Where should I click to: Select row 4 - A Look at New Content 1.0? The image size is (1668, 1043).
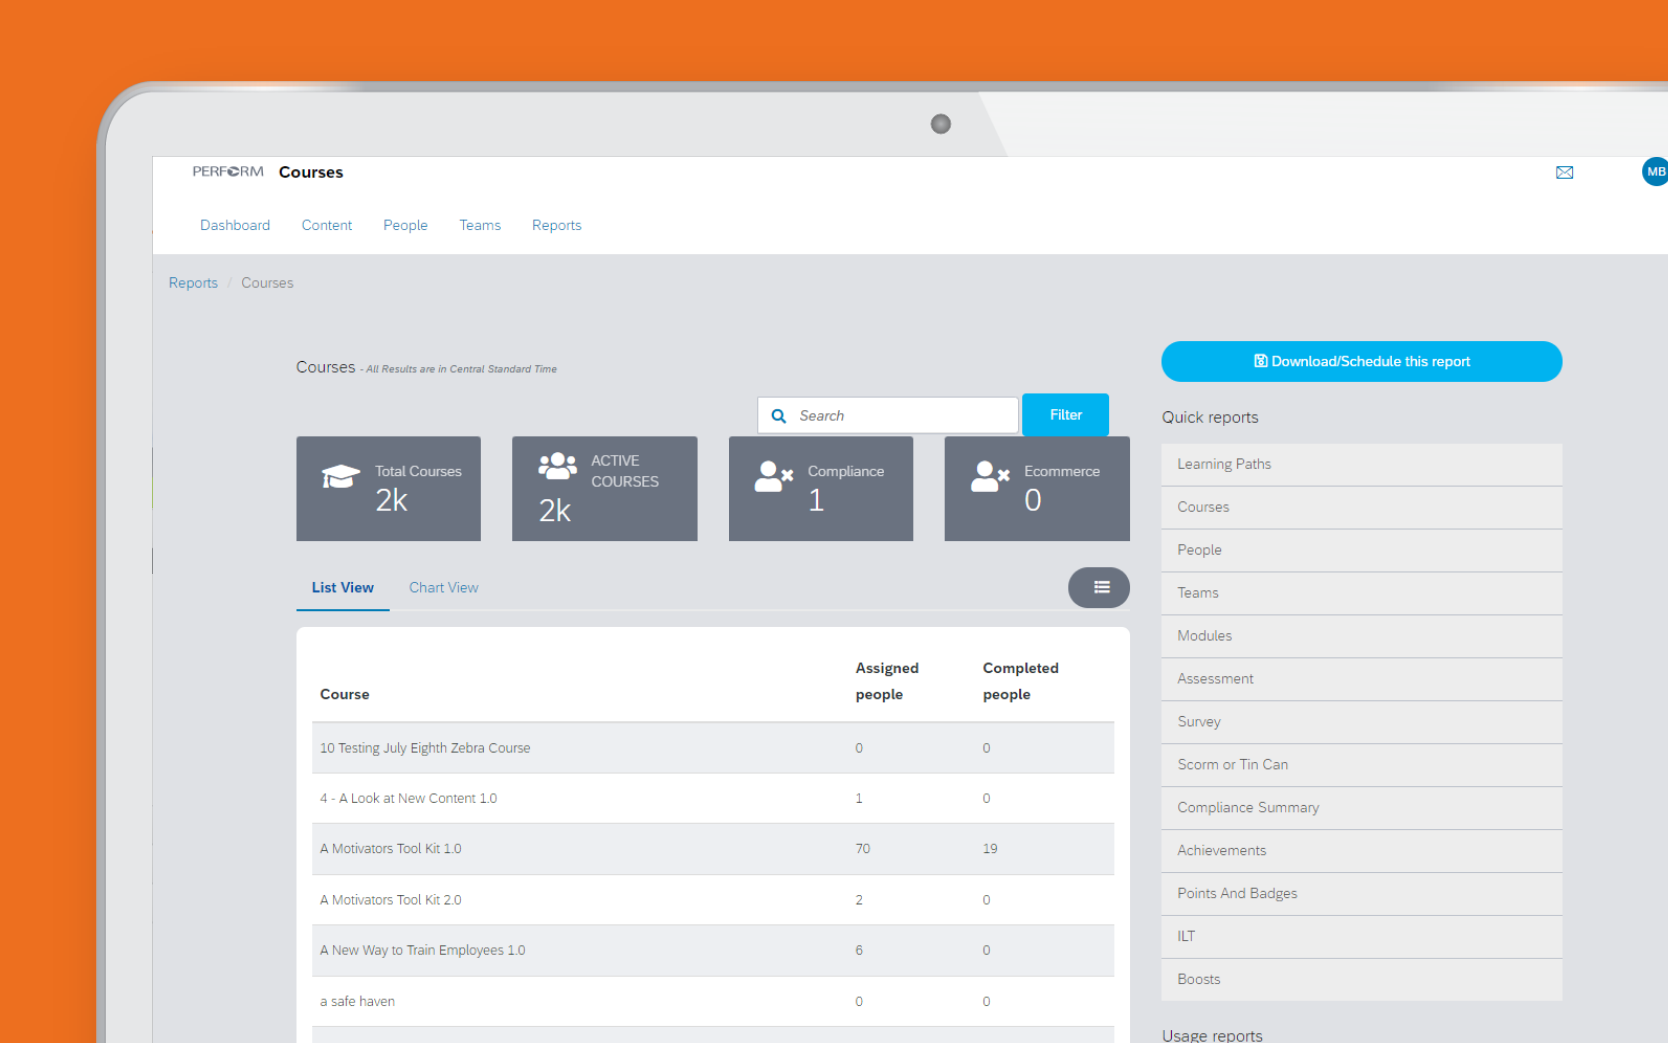point(713,798)
